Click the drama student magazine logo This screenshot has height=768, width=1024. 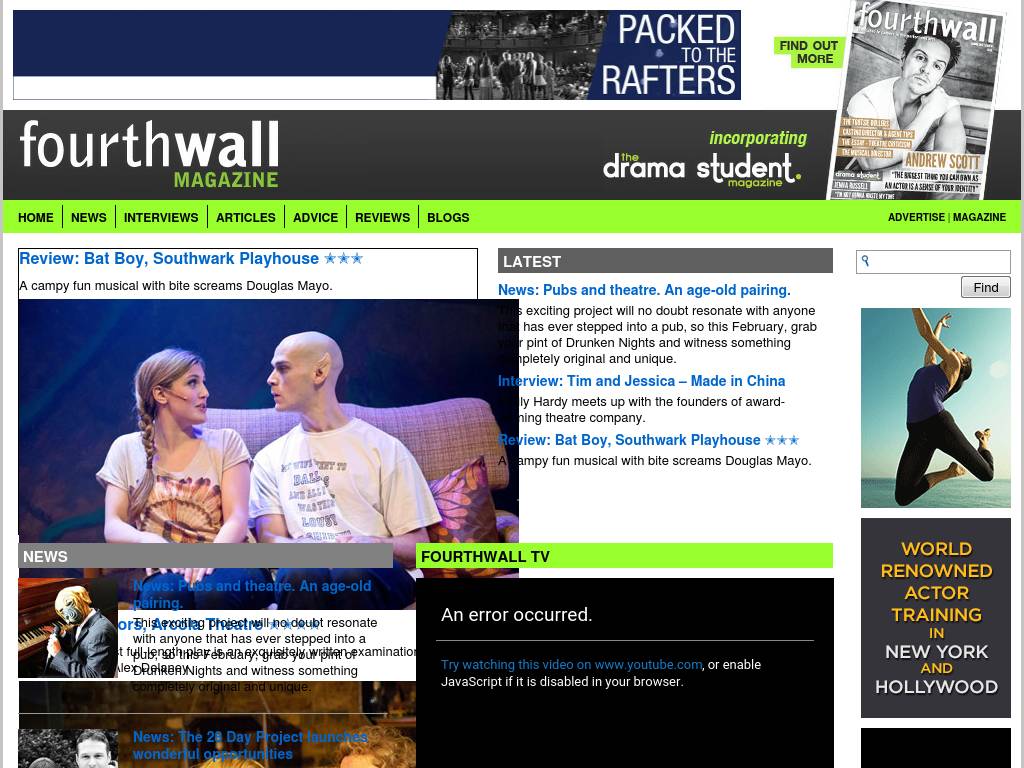pyautogui.click(x=702, y=170)
